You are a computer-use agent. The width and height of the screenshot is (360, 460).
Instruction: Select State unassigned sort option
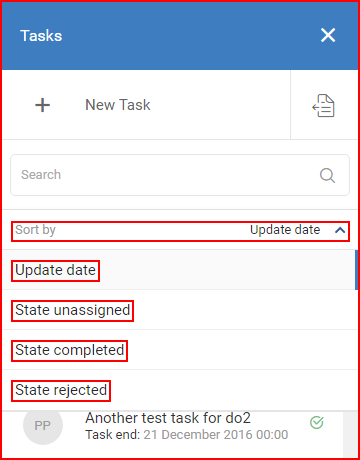coord(72,311)
